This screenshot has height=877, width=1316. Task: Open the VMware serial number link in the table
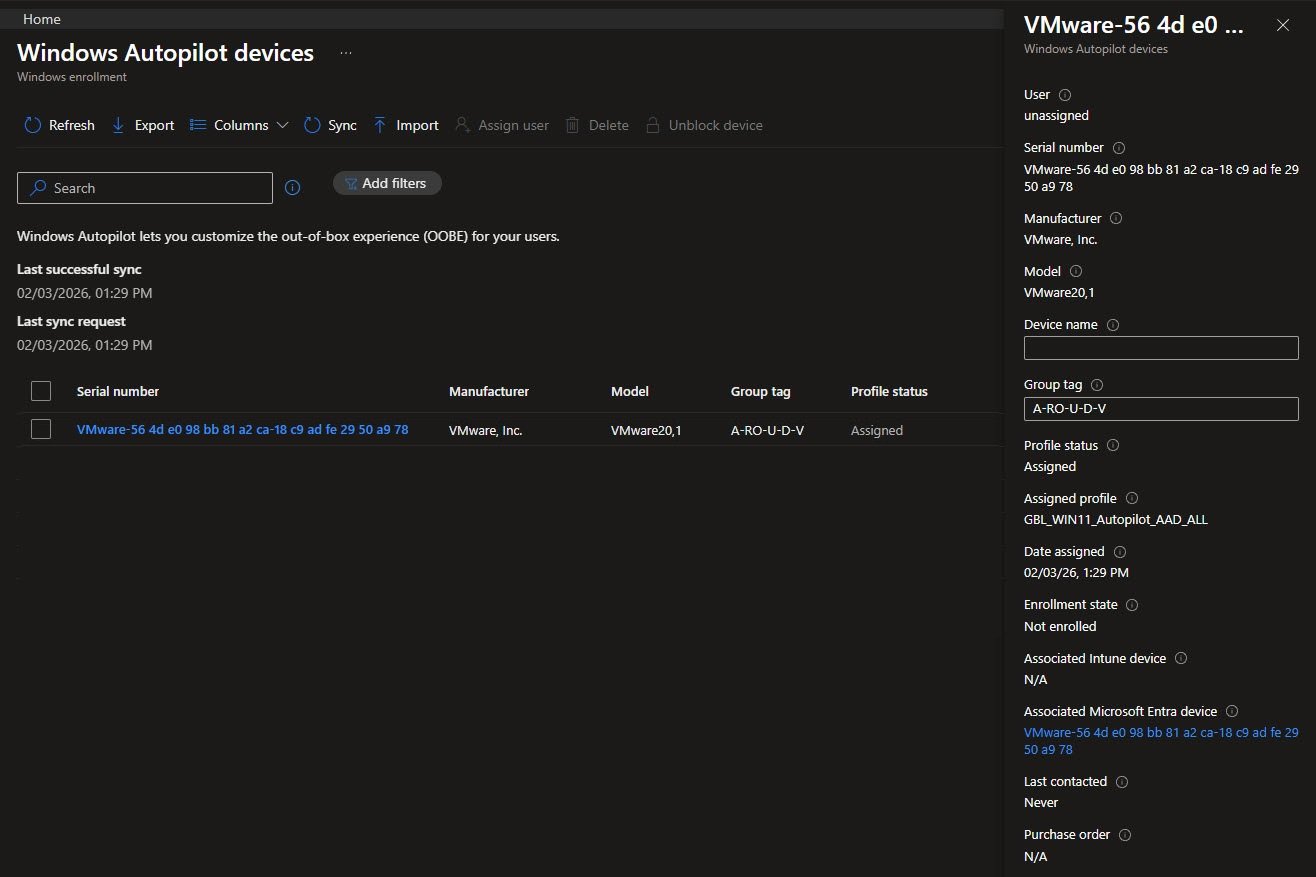242,430
